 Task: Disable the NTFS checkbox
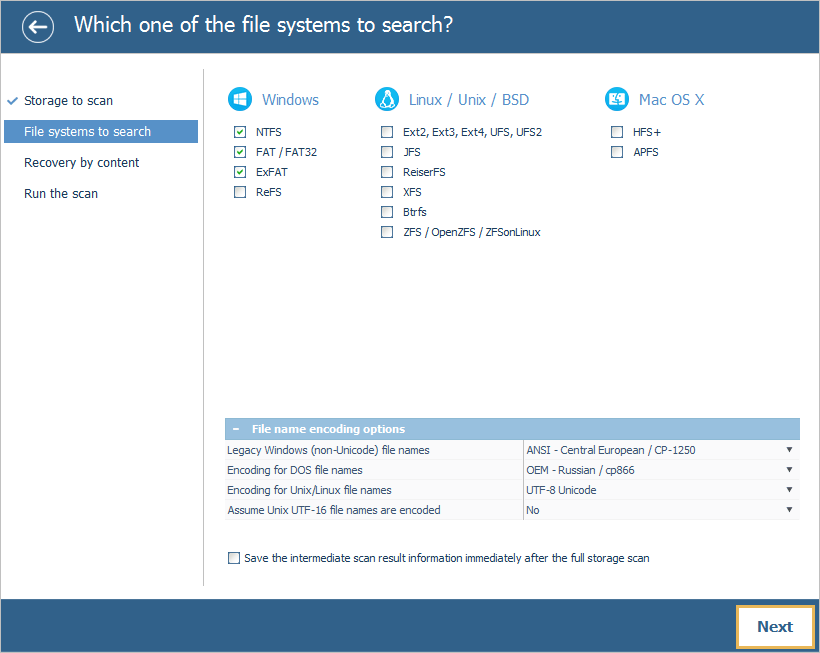240,131
